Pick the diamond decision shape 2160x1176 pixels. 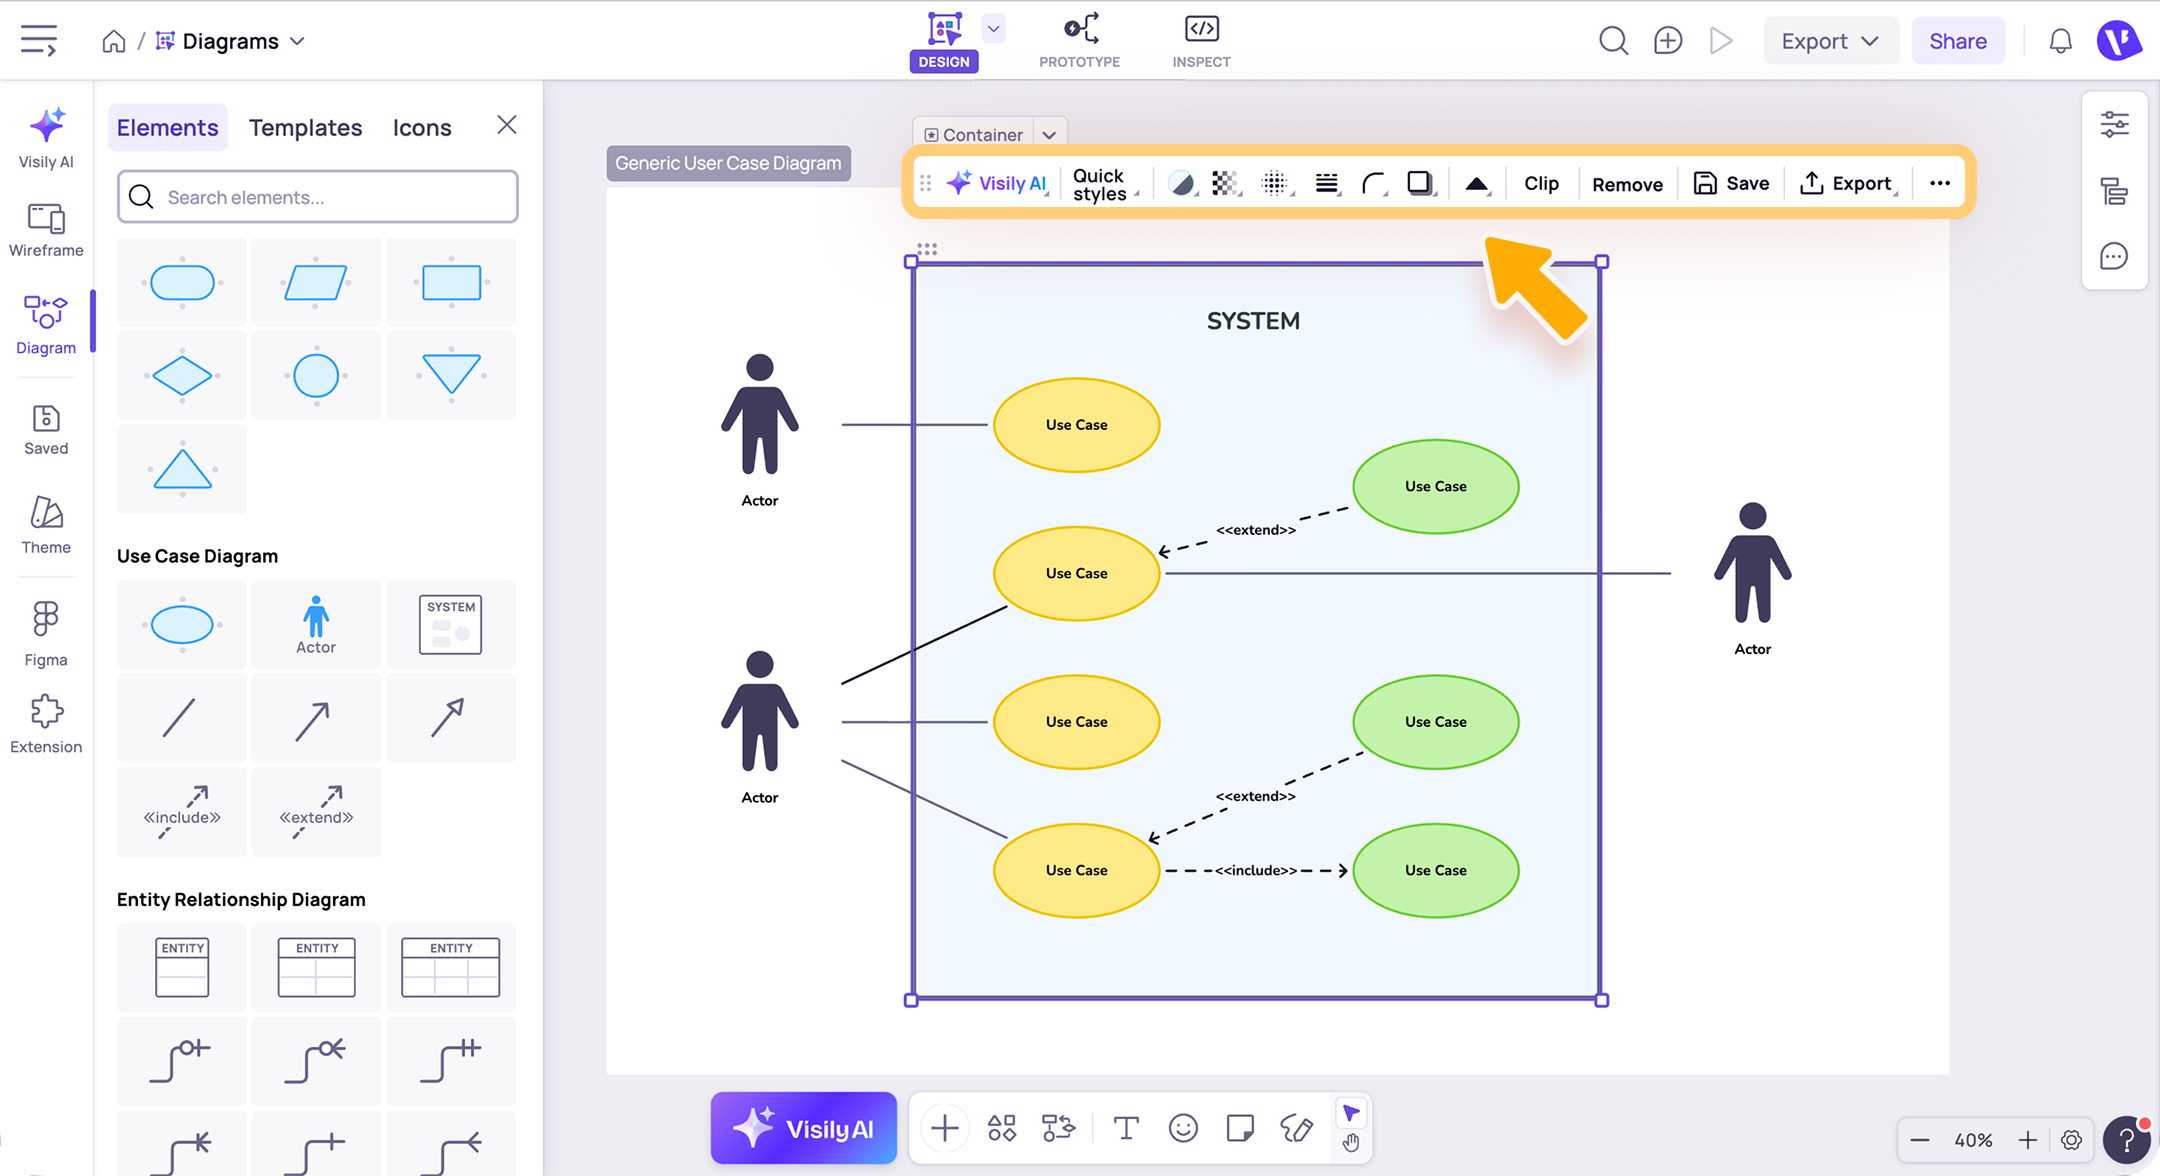pyautogui.click(x=182, y=376)
